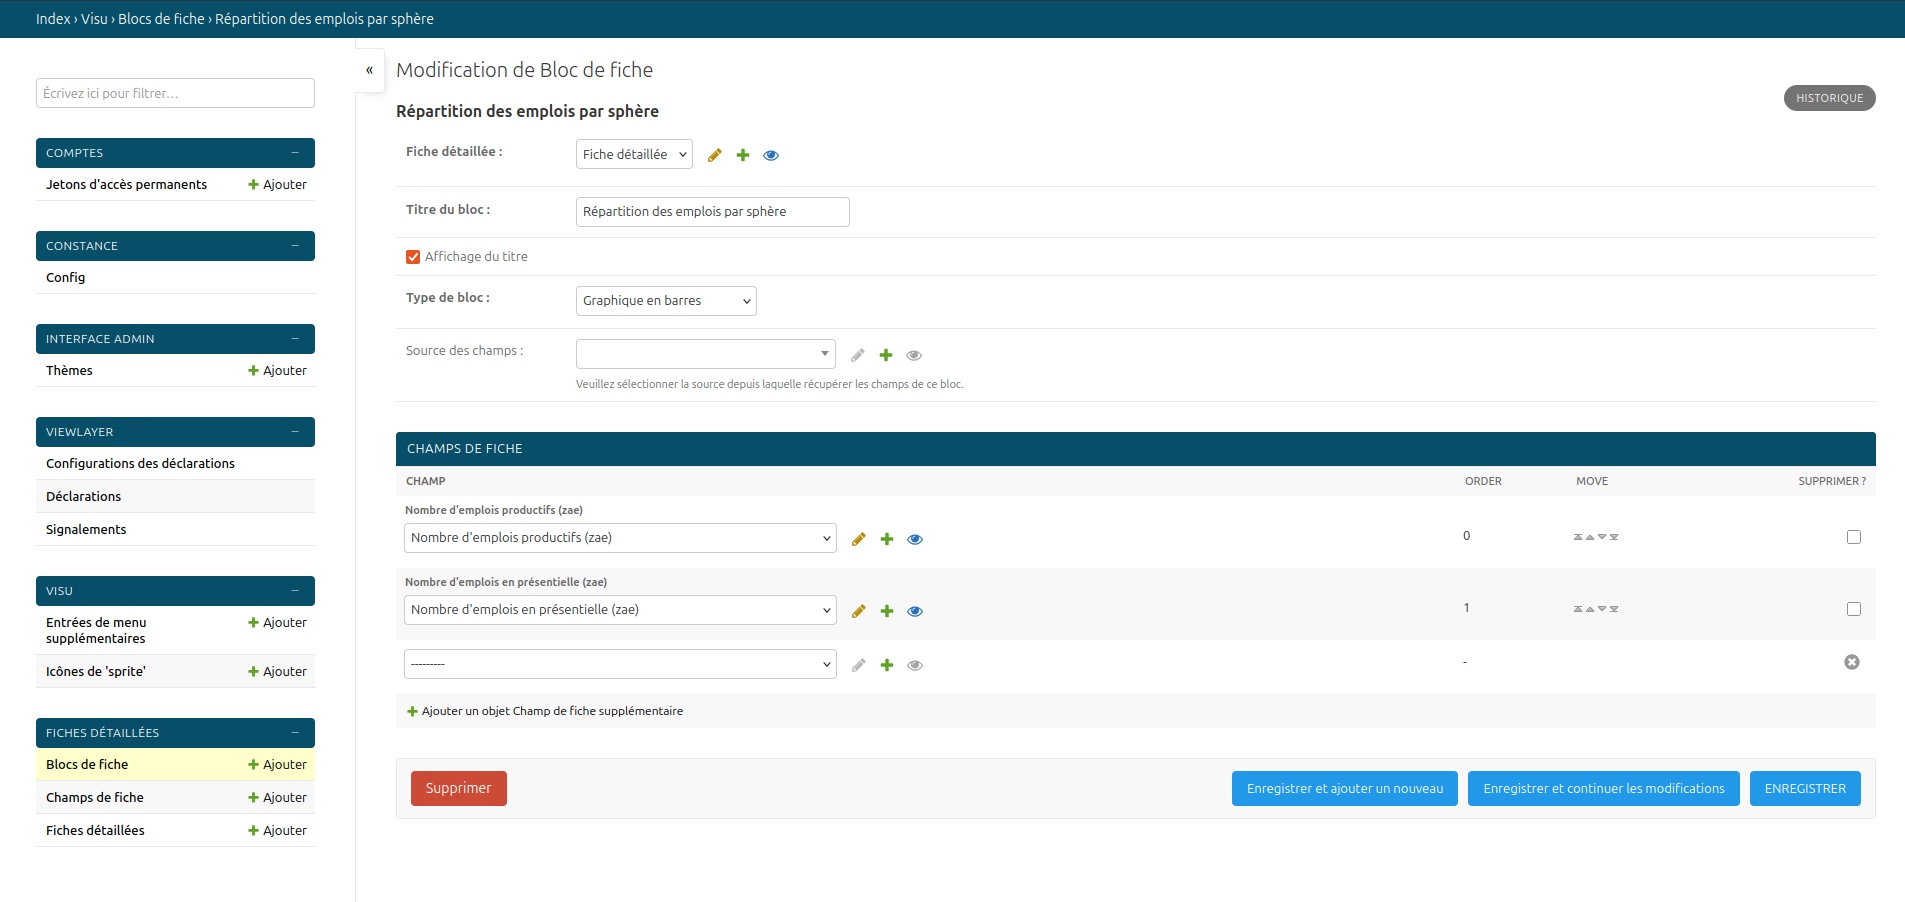Image resolution: width=1905 pixels, height=902 pixels.
Task: Tick Supprimer checkbox for 'emplois productifs' row
Action: (x=1854, y=537)
